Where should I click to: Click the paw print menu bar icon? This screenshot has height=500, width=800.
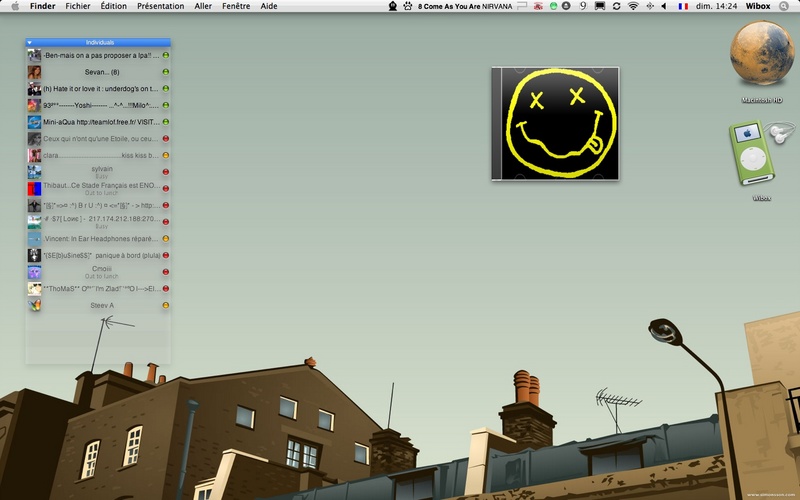[408, 6]
